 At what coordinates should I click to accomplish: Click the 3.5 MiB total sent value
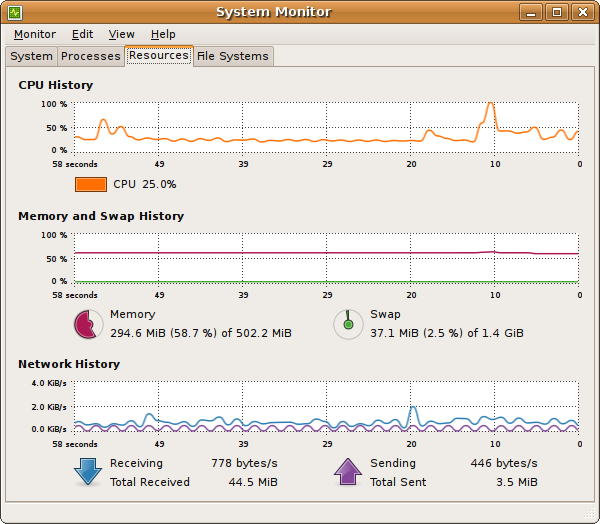517,482
